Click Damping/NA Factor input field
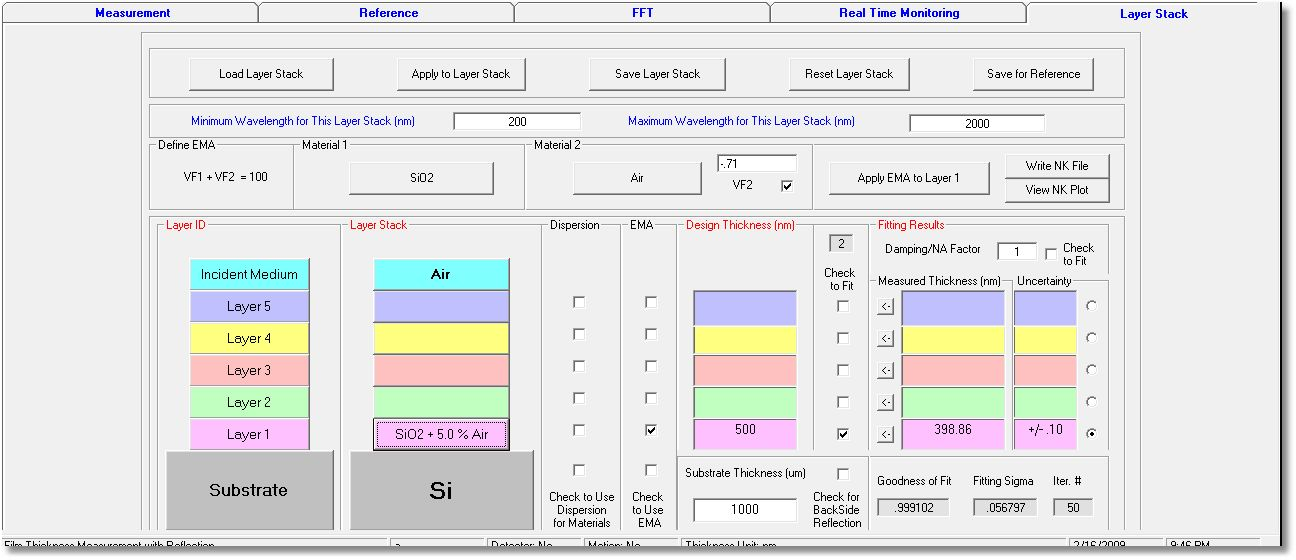1296x560 pixels. click(x=1017, y=252)
